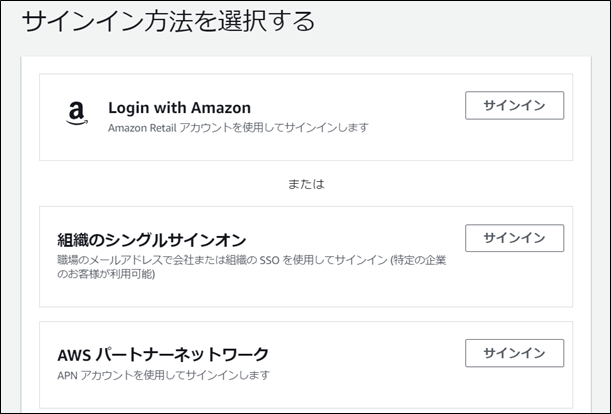Click the Amazon Retail アカウント description text
611x414 pixels.
tap(238, 127)
